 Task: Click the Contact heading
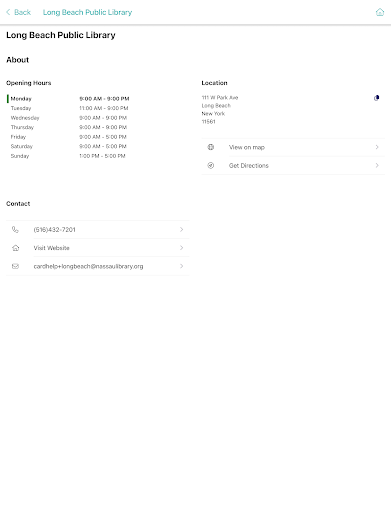tap(18, 204)
